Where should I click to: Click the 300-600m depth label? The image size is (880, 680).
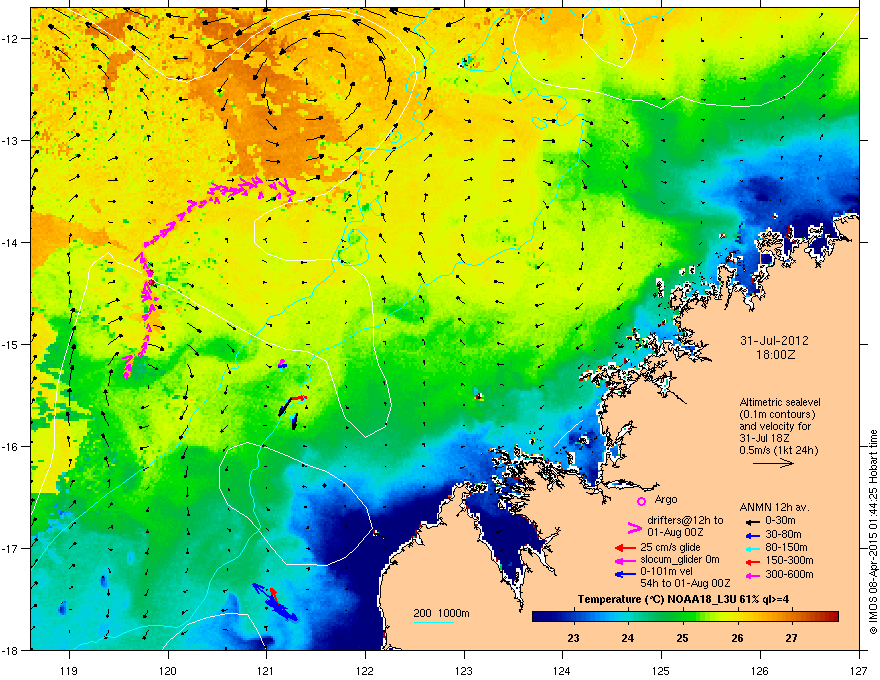click(x=790, y=573)
